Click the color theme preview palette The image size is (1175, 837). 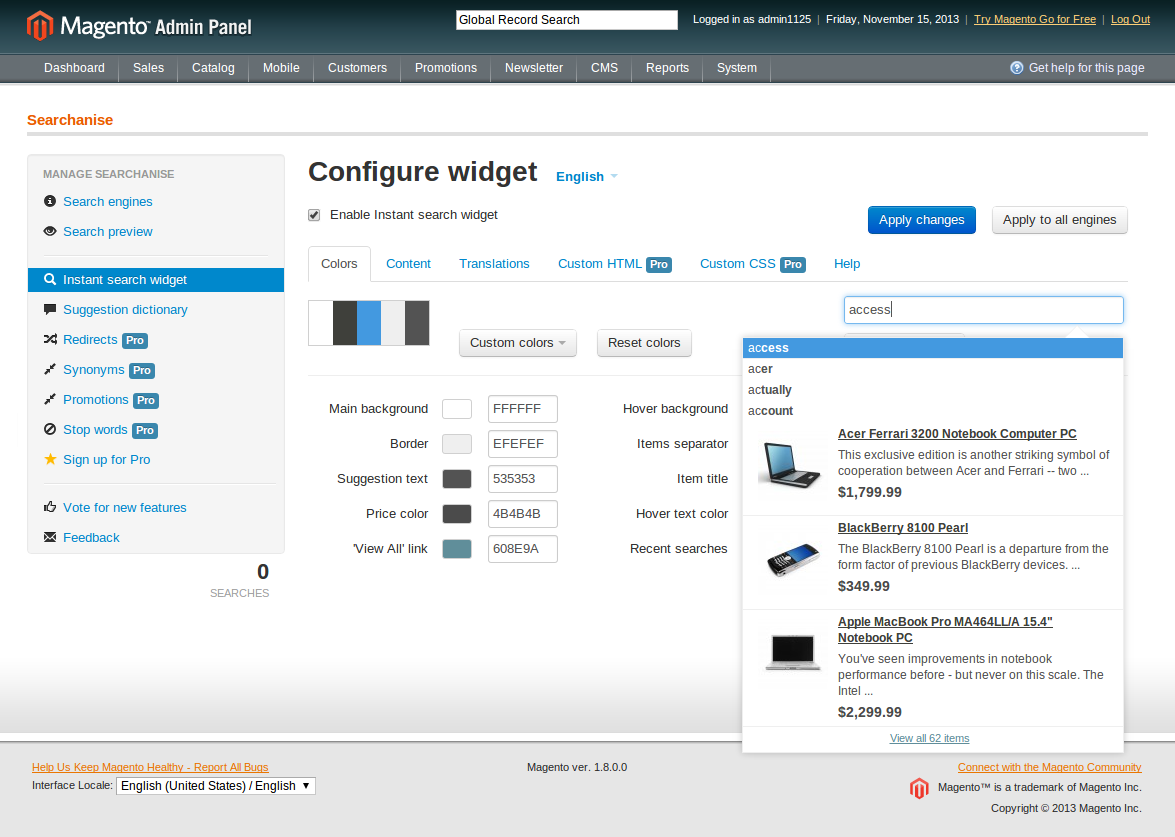tap(369, 323)
